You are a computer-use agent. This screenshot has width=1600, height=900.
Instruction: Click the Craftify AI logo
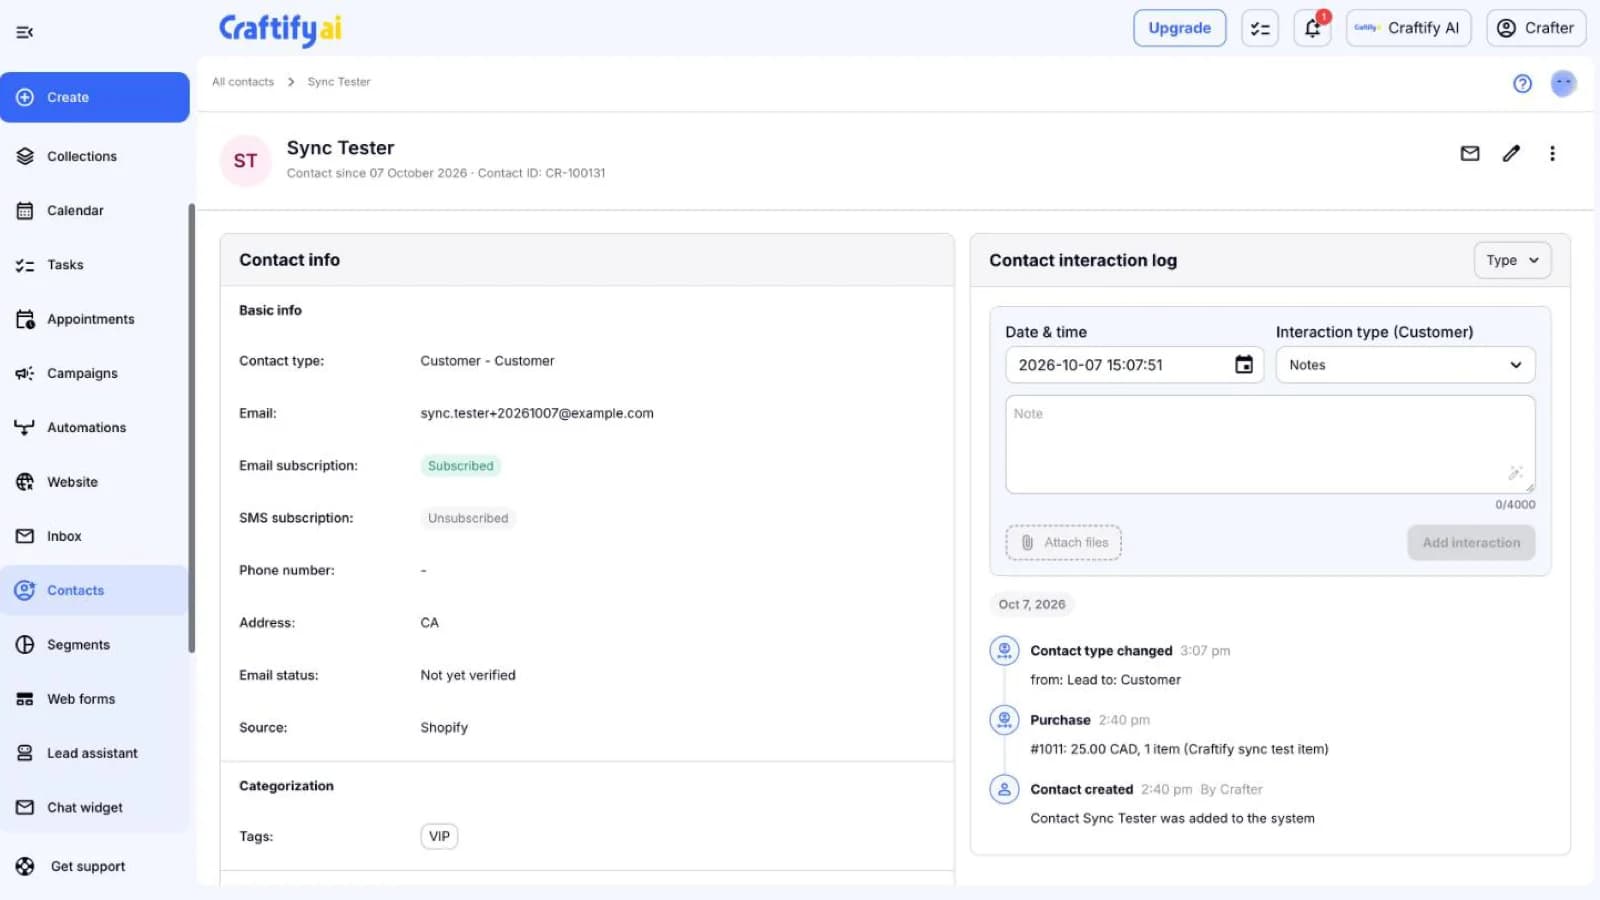click(x=280, y=29)
